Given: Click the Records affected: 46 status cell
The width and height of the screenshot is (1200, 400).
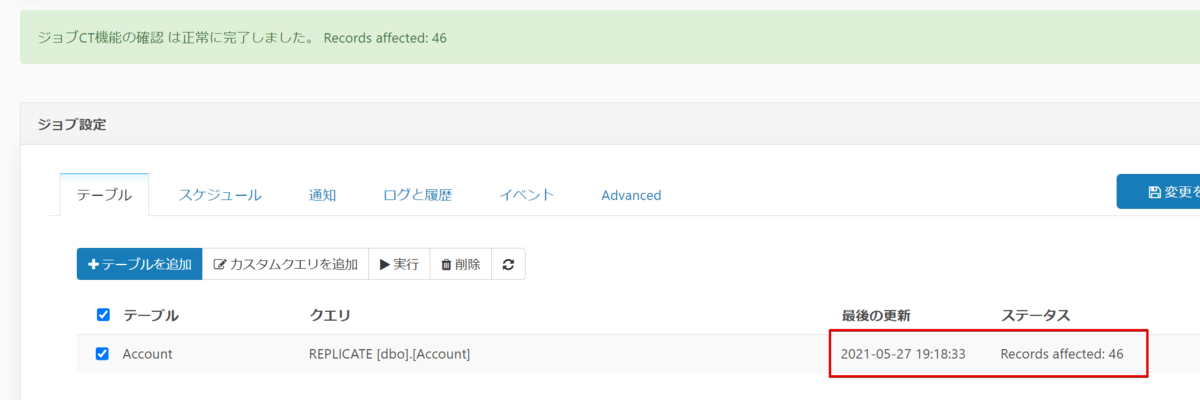Looking at the screenshot, I should pos(1062,354).
